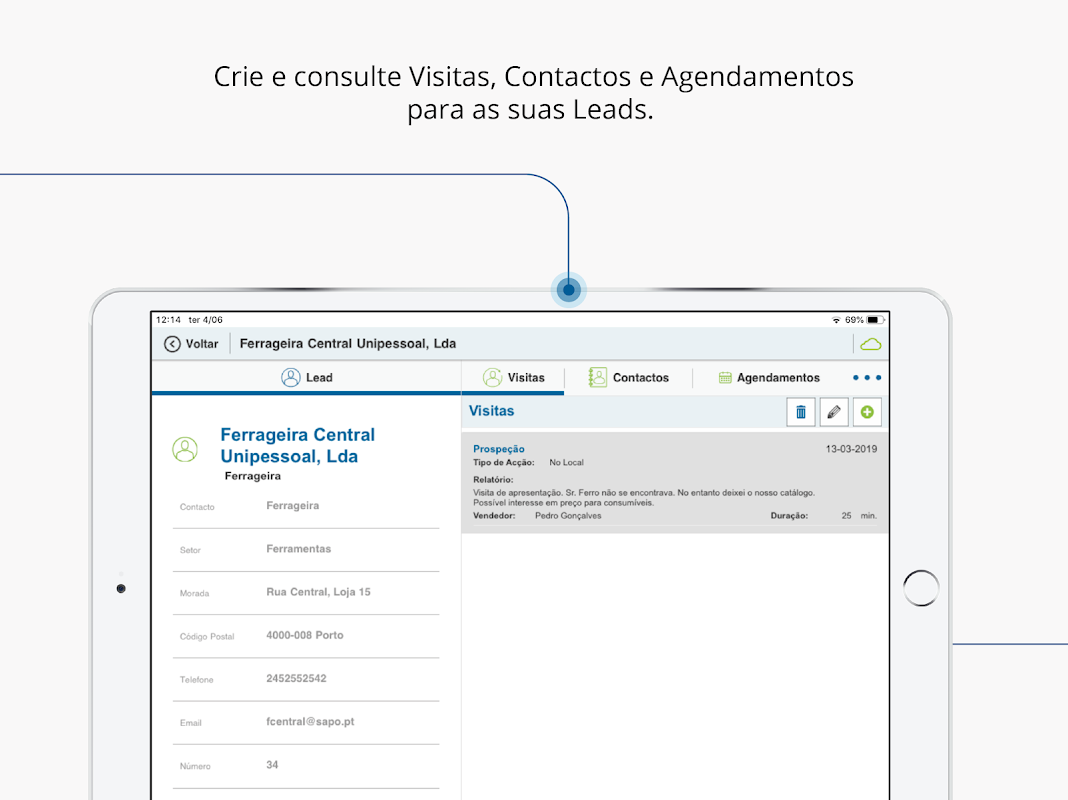This screenshot has width=1068, height=800.
Task: Add new visit with plus icon
Action: (x=867, y=412)
